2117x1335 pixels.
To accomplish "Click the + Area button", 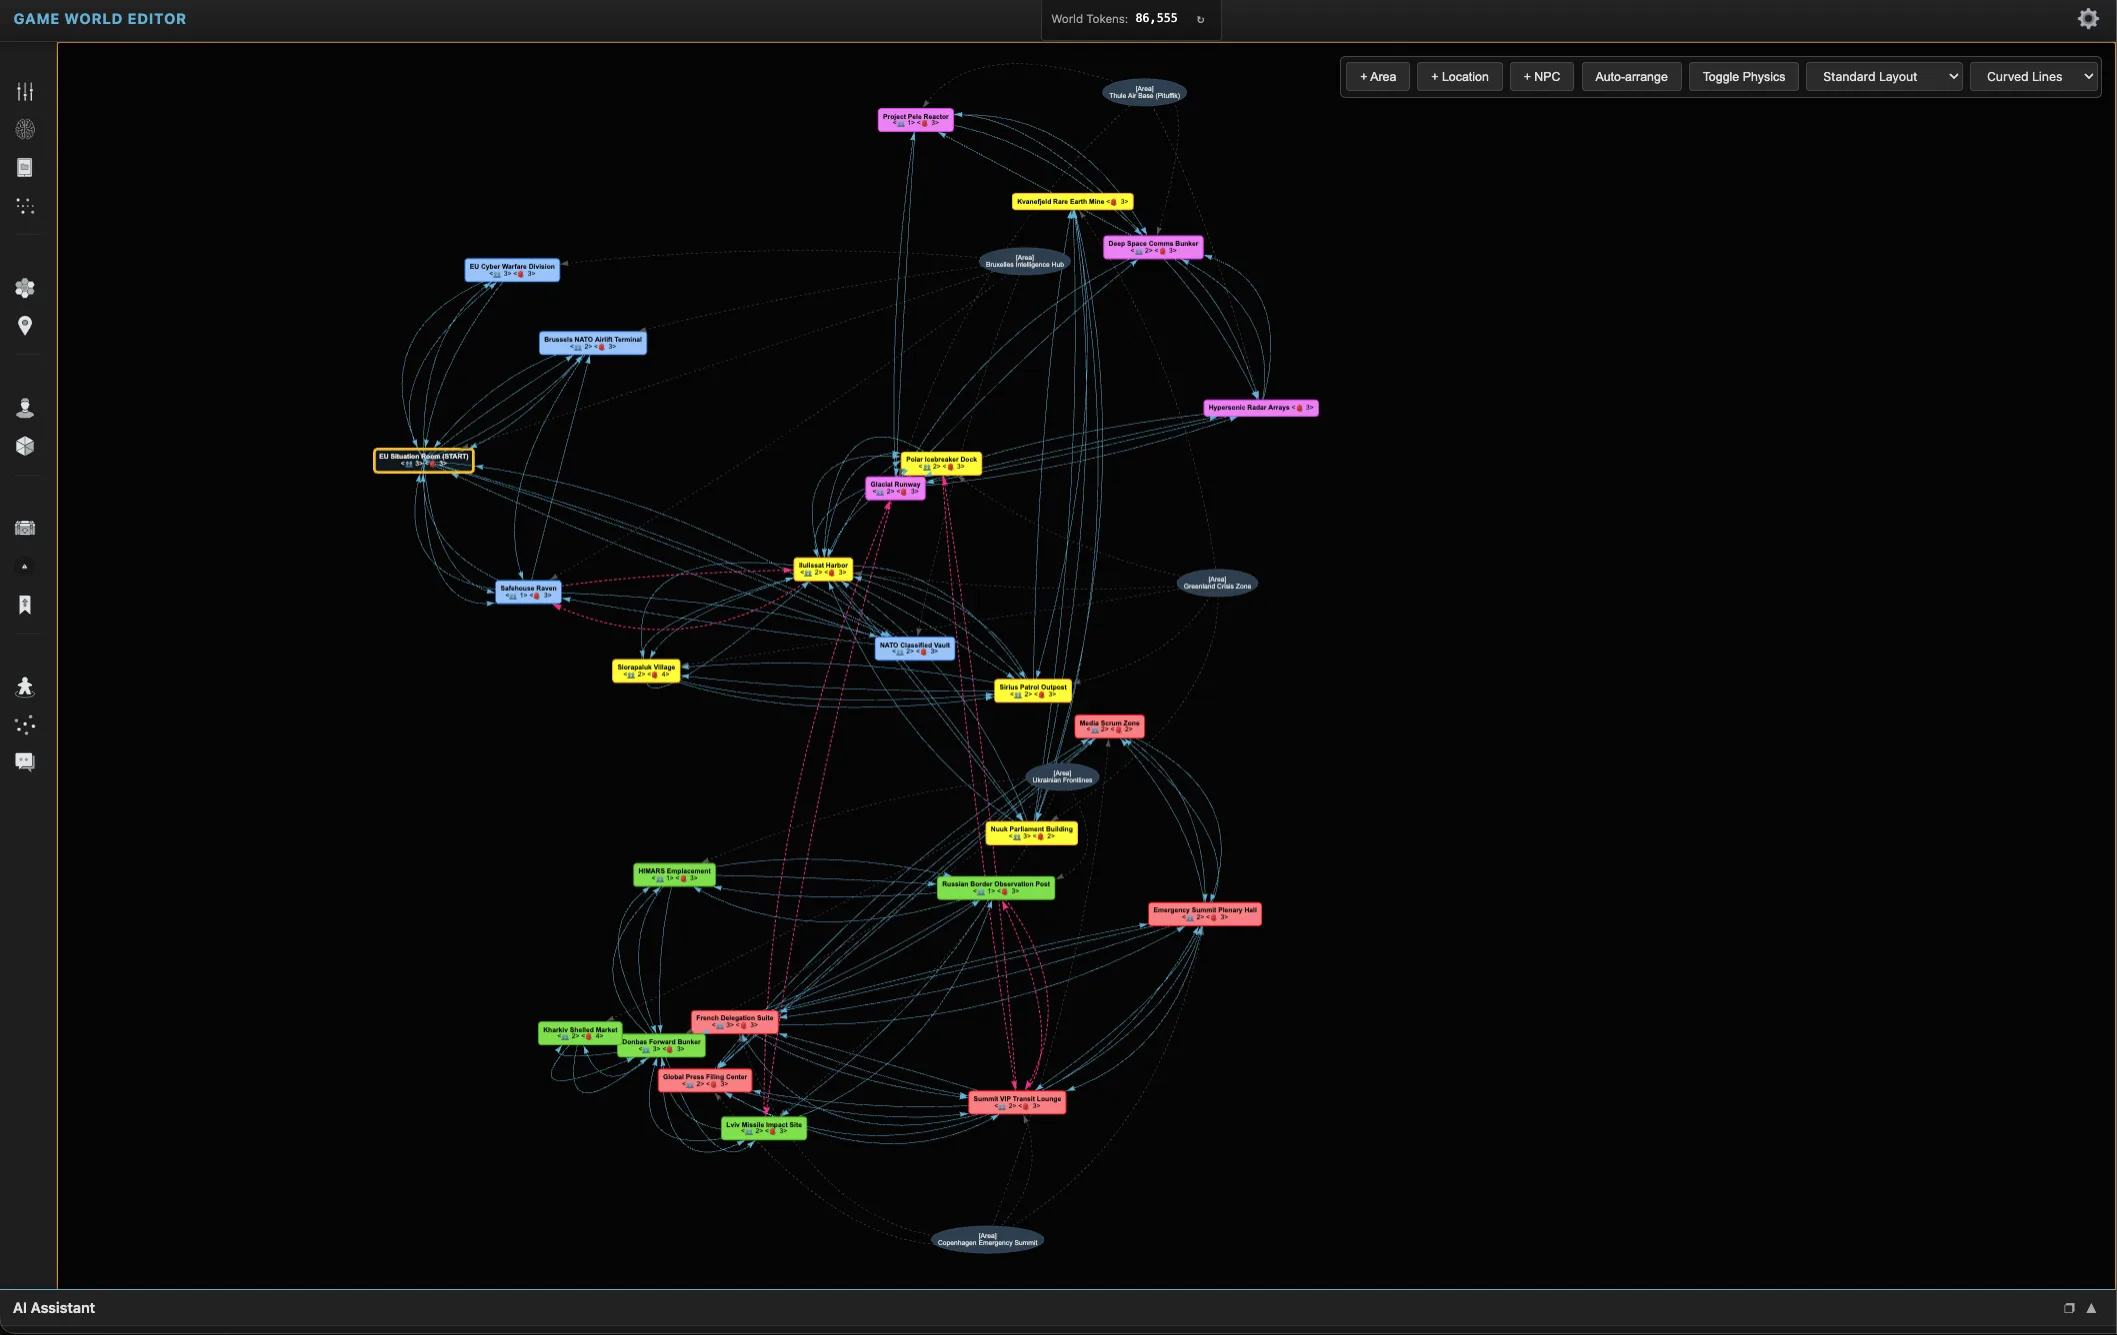I will click(x=1377, y=77).
